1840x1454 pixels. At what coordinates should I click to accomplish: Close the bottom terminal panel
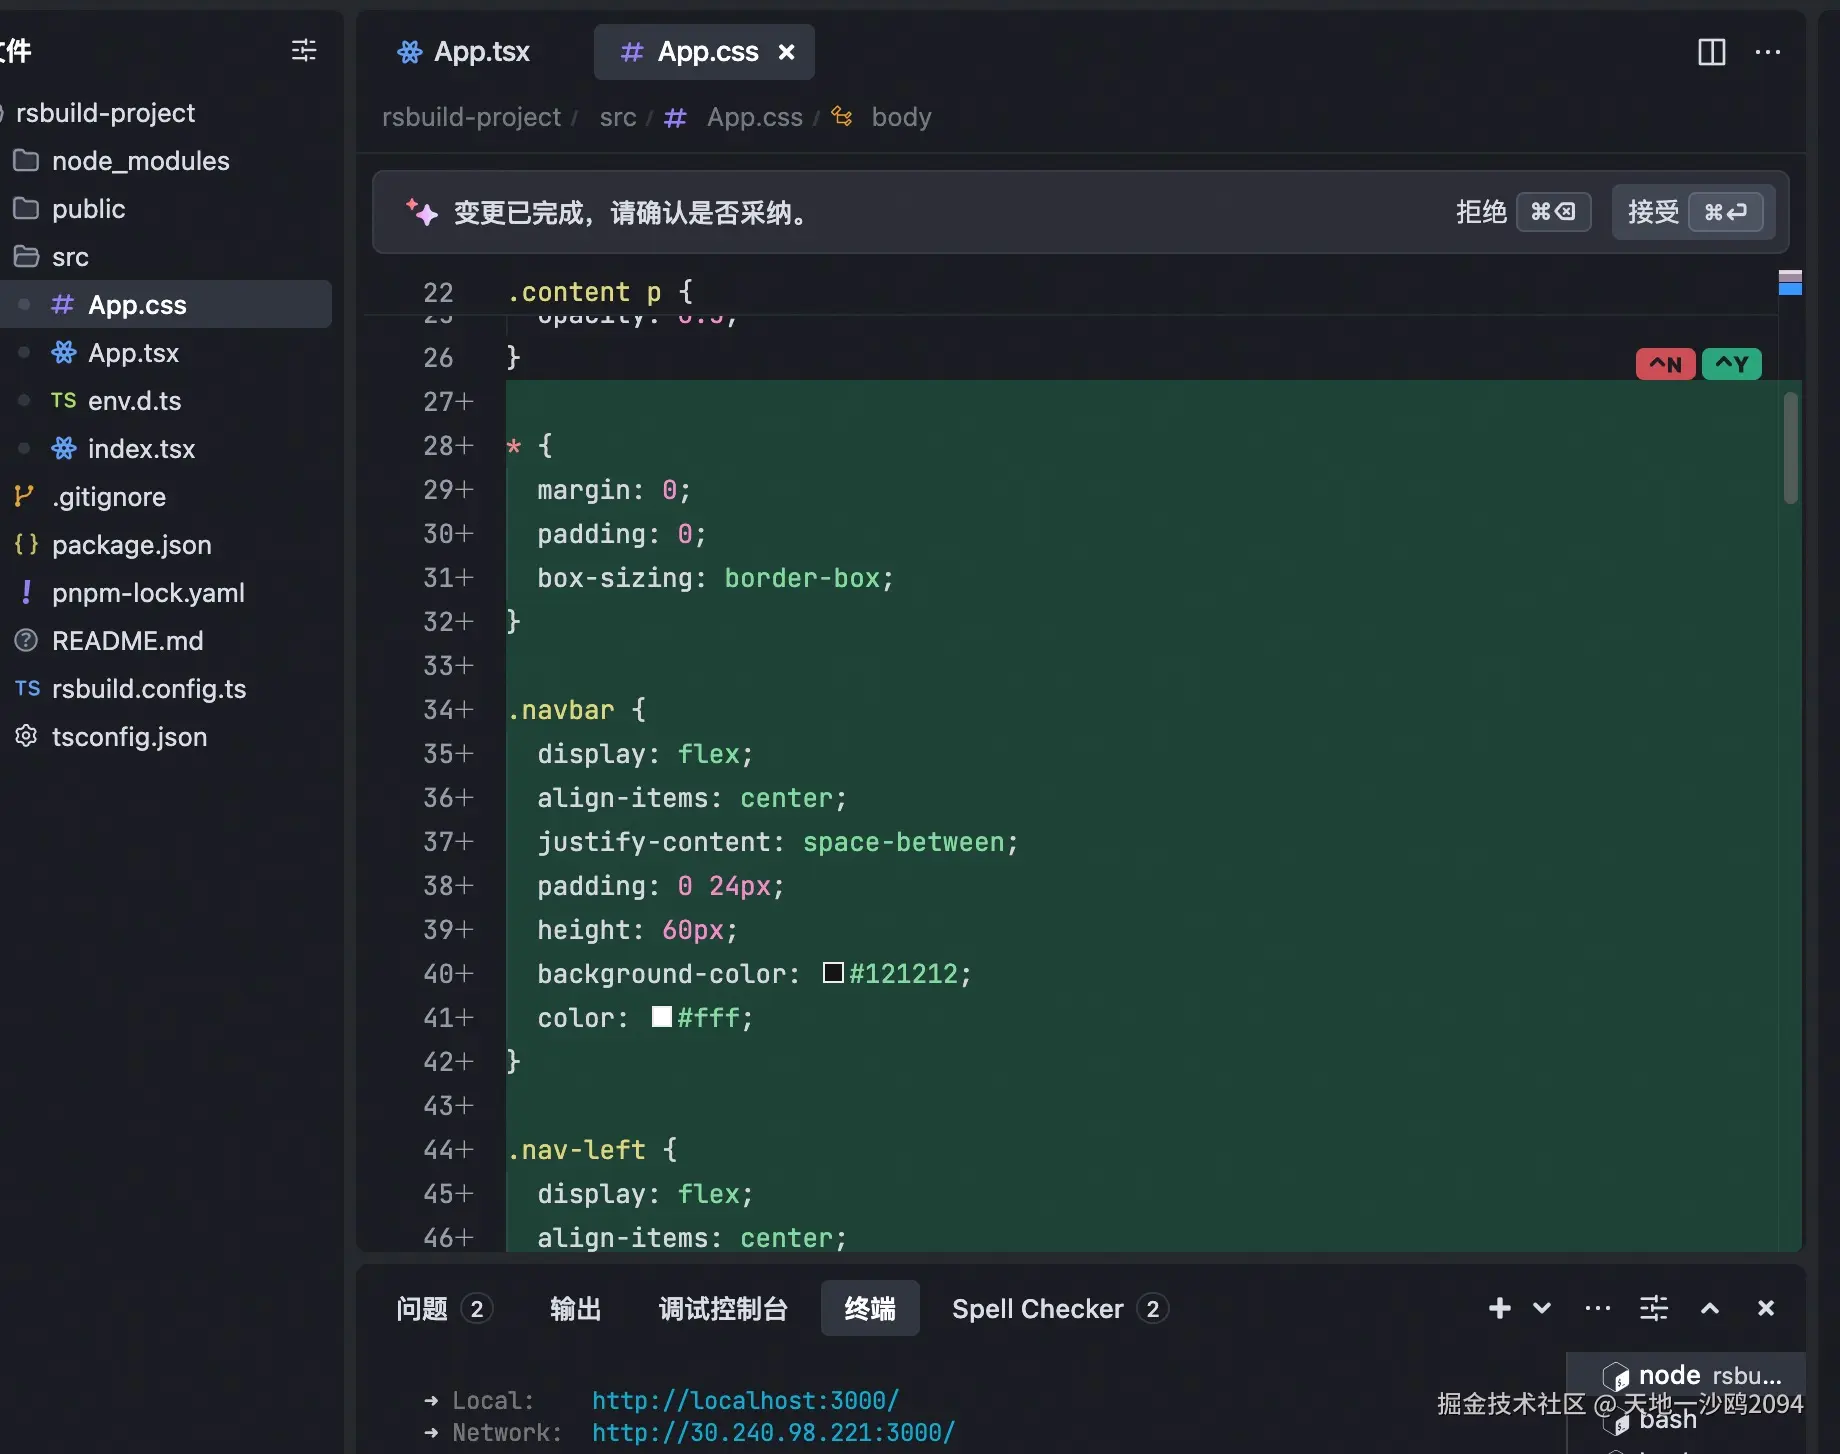coord(1766,1308)
